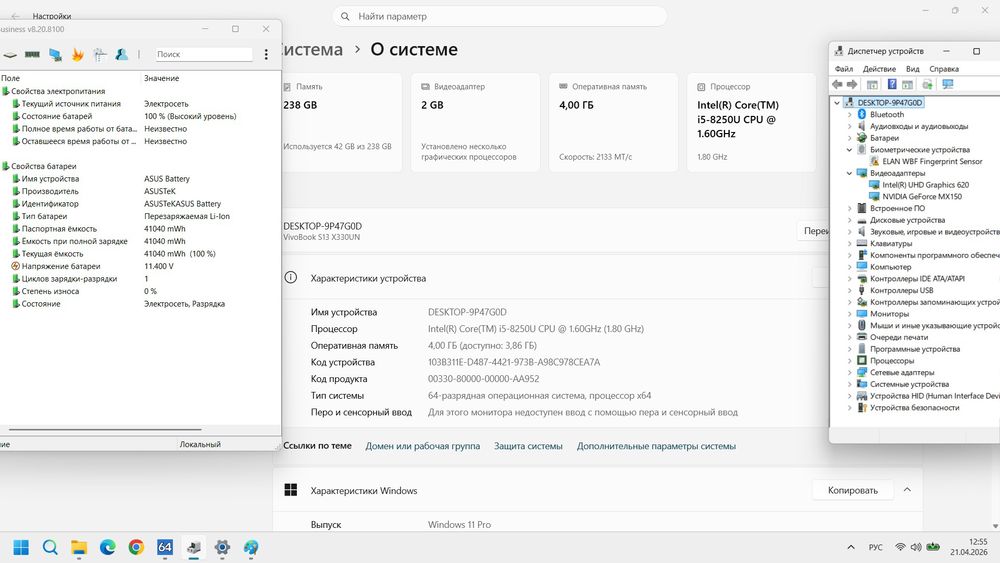Open AIDA64 three-dot options menu
1000x563 pixels.
click(266, 55)
